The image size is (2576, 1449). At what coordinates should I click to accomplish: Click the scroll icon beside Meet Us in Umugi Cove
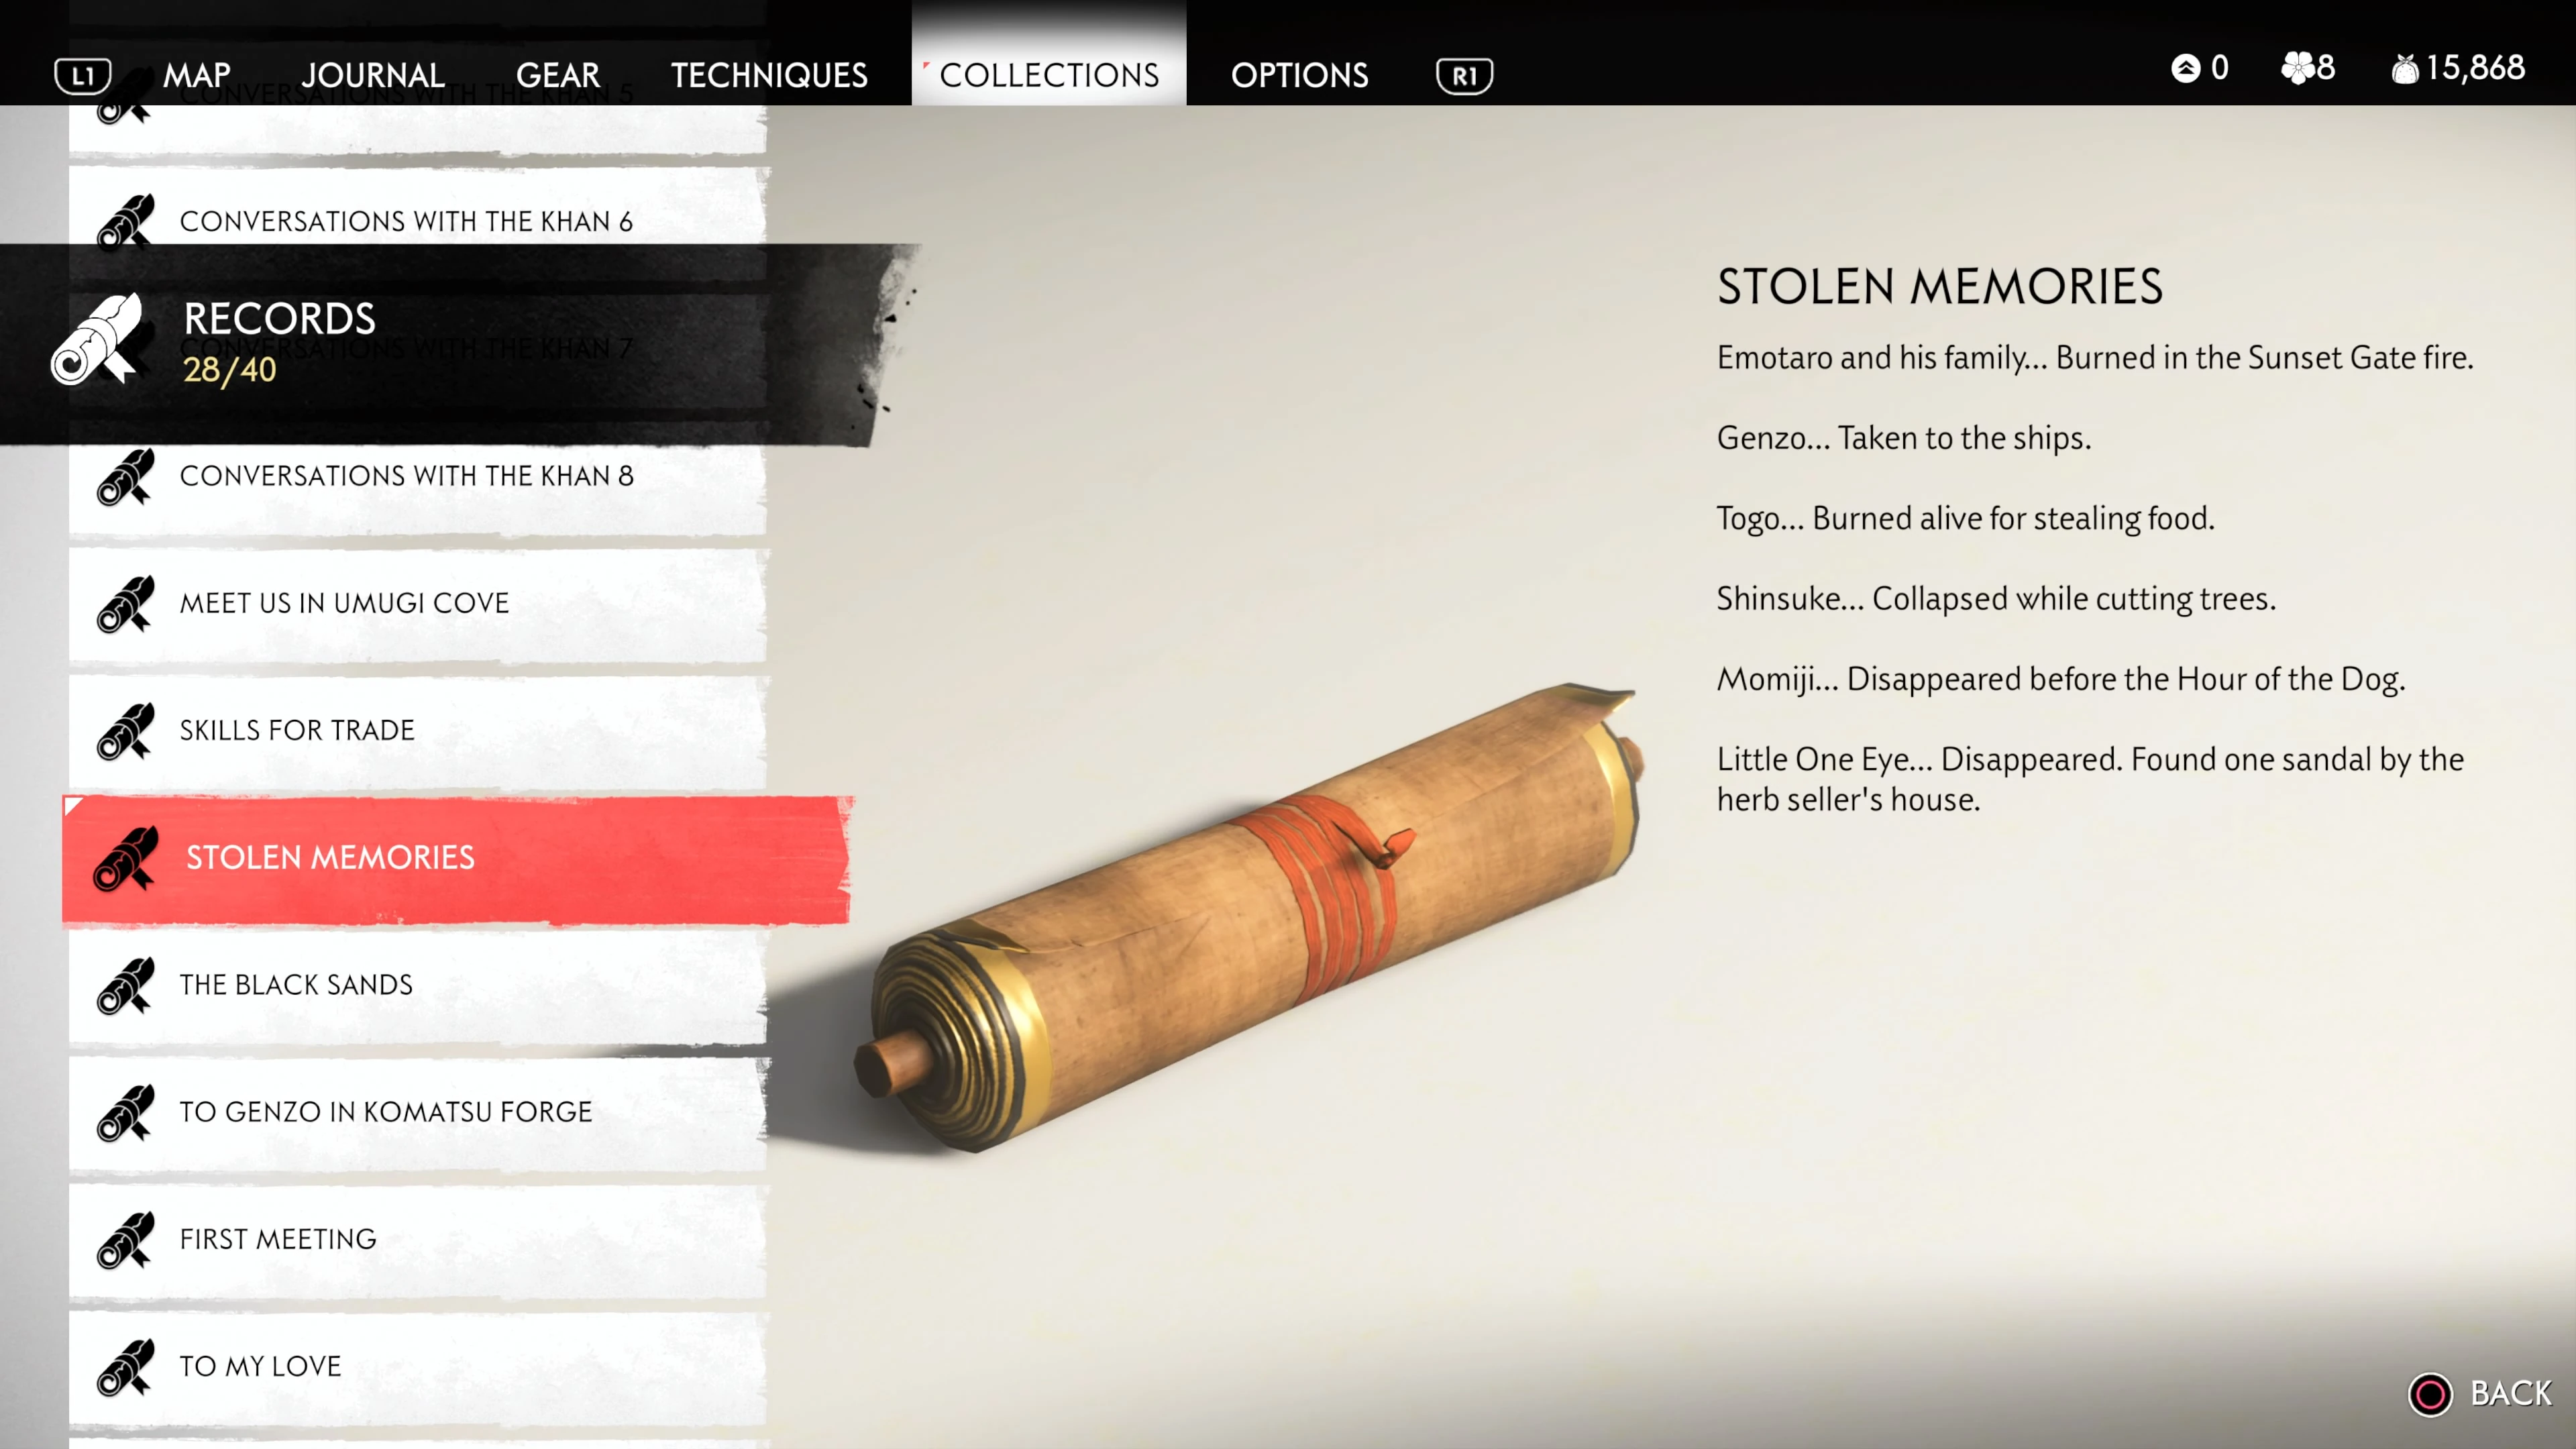126,603
